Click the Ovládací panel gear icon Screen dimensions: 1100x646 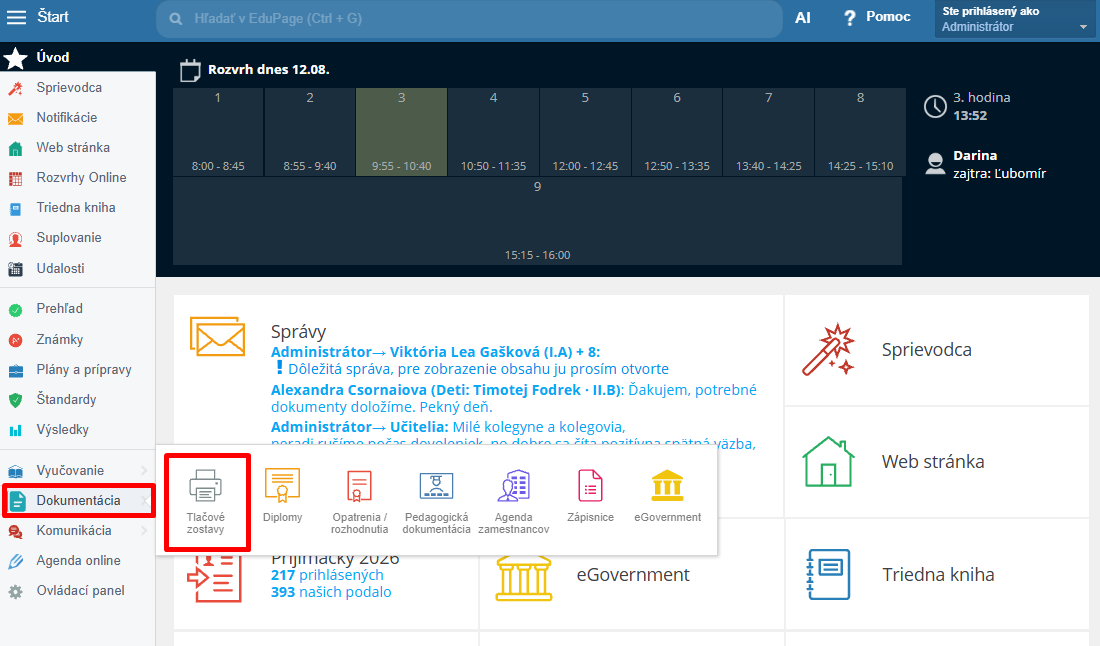tap(15, 591)
